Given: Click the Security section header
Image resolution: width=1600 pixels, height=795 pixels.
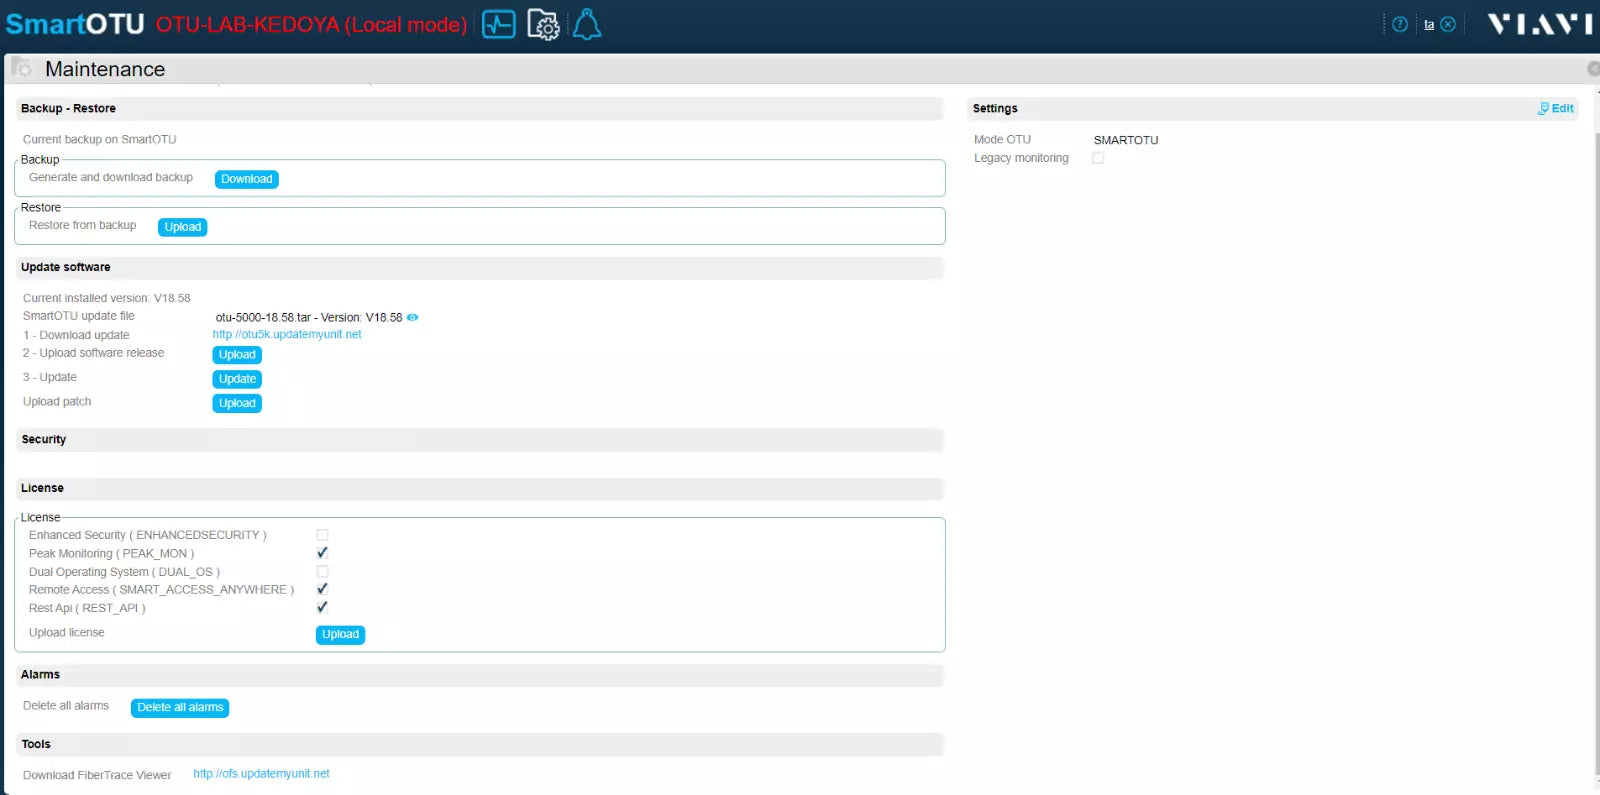Looking at the screenshot, I should point(479,439).
